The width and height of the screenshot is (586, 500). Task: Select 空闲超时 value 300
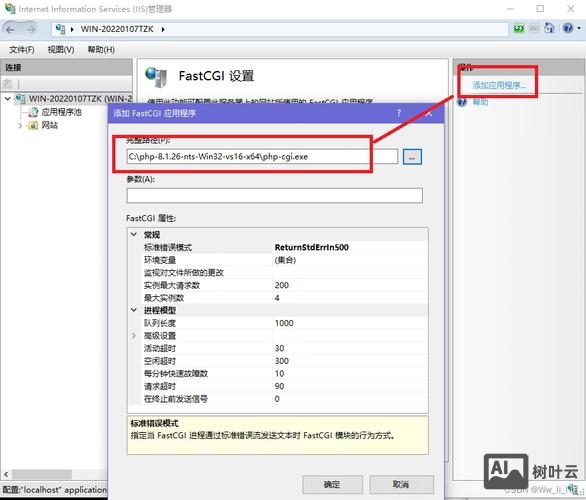pos(281,361)
